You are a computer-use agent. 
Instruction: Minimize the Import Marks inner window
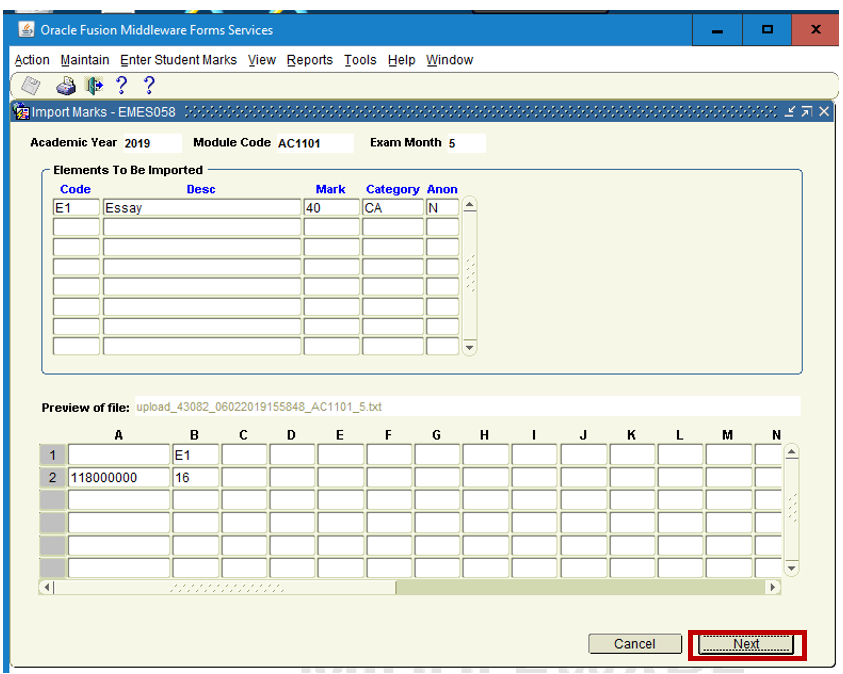[790, 112]
